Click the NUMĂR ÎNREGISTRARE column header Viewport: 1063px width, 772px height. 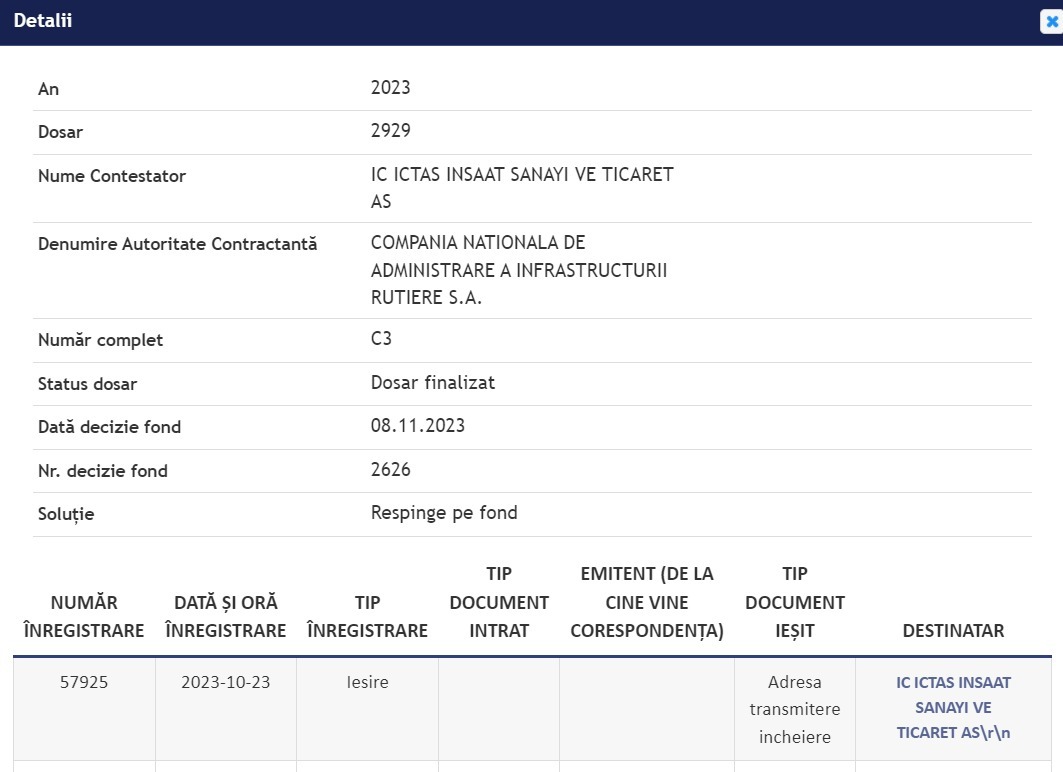tap(84, 616)
